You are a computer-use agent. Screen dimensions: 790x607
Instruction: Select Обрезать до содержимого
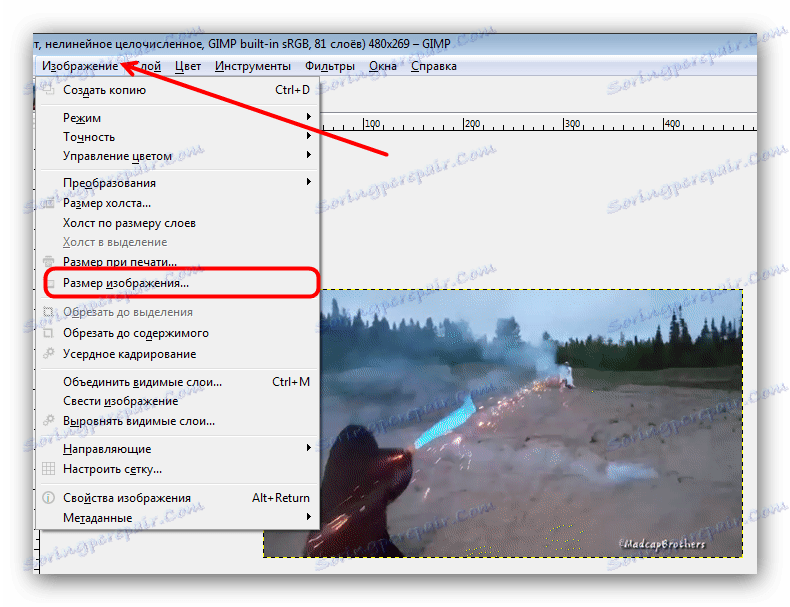click(x=177, y=333)
